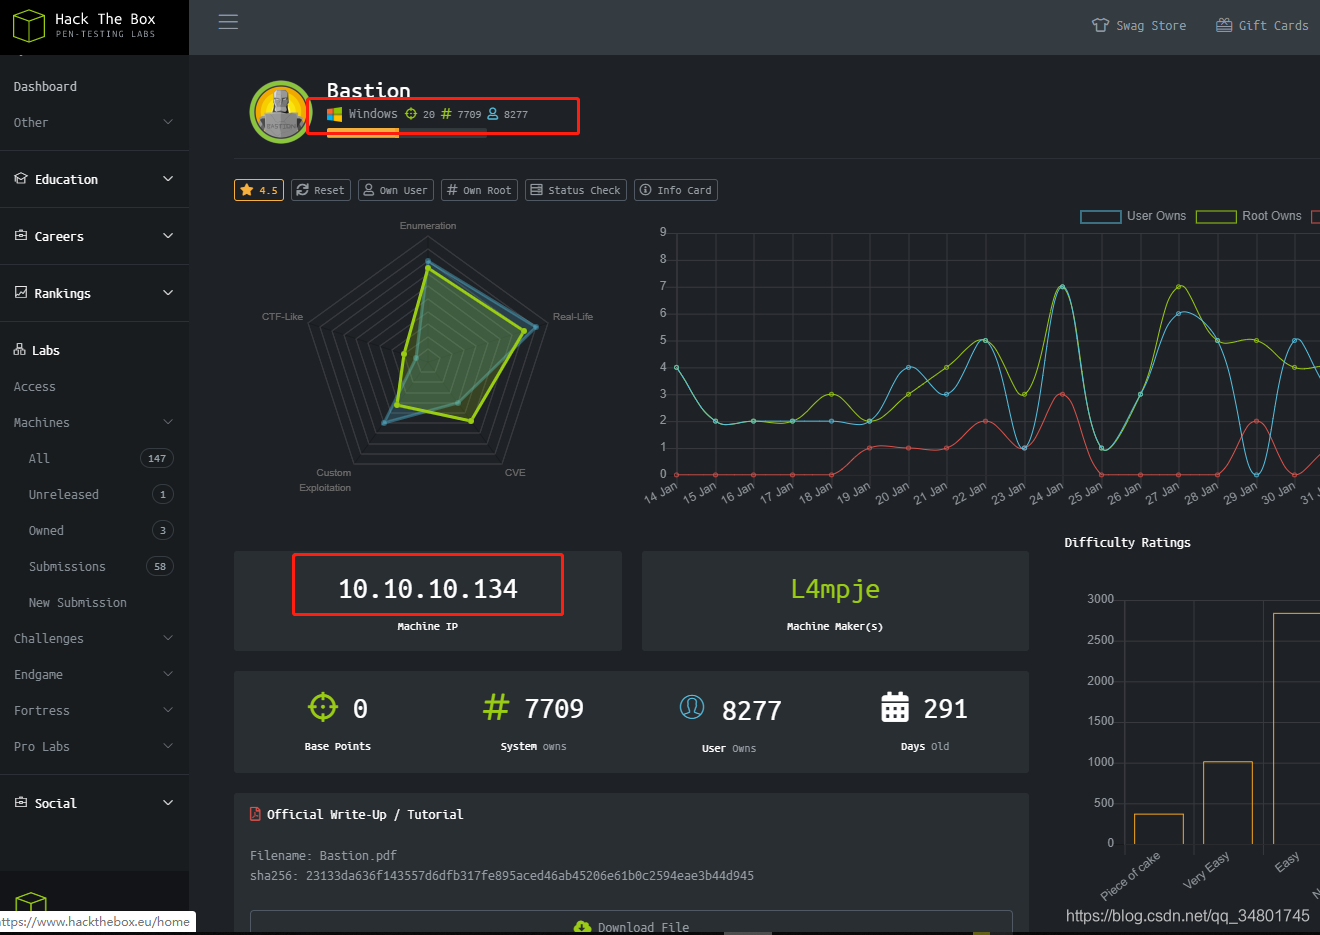The width and height of the screenshot is (1320, 935).
Task: Click the Own User button
Action: click(396, 190)
